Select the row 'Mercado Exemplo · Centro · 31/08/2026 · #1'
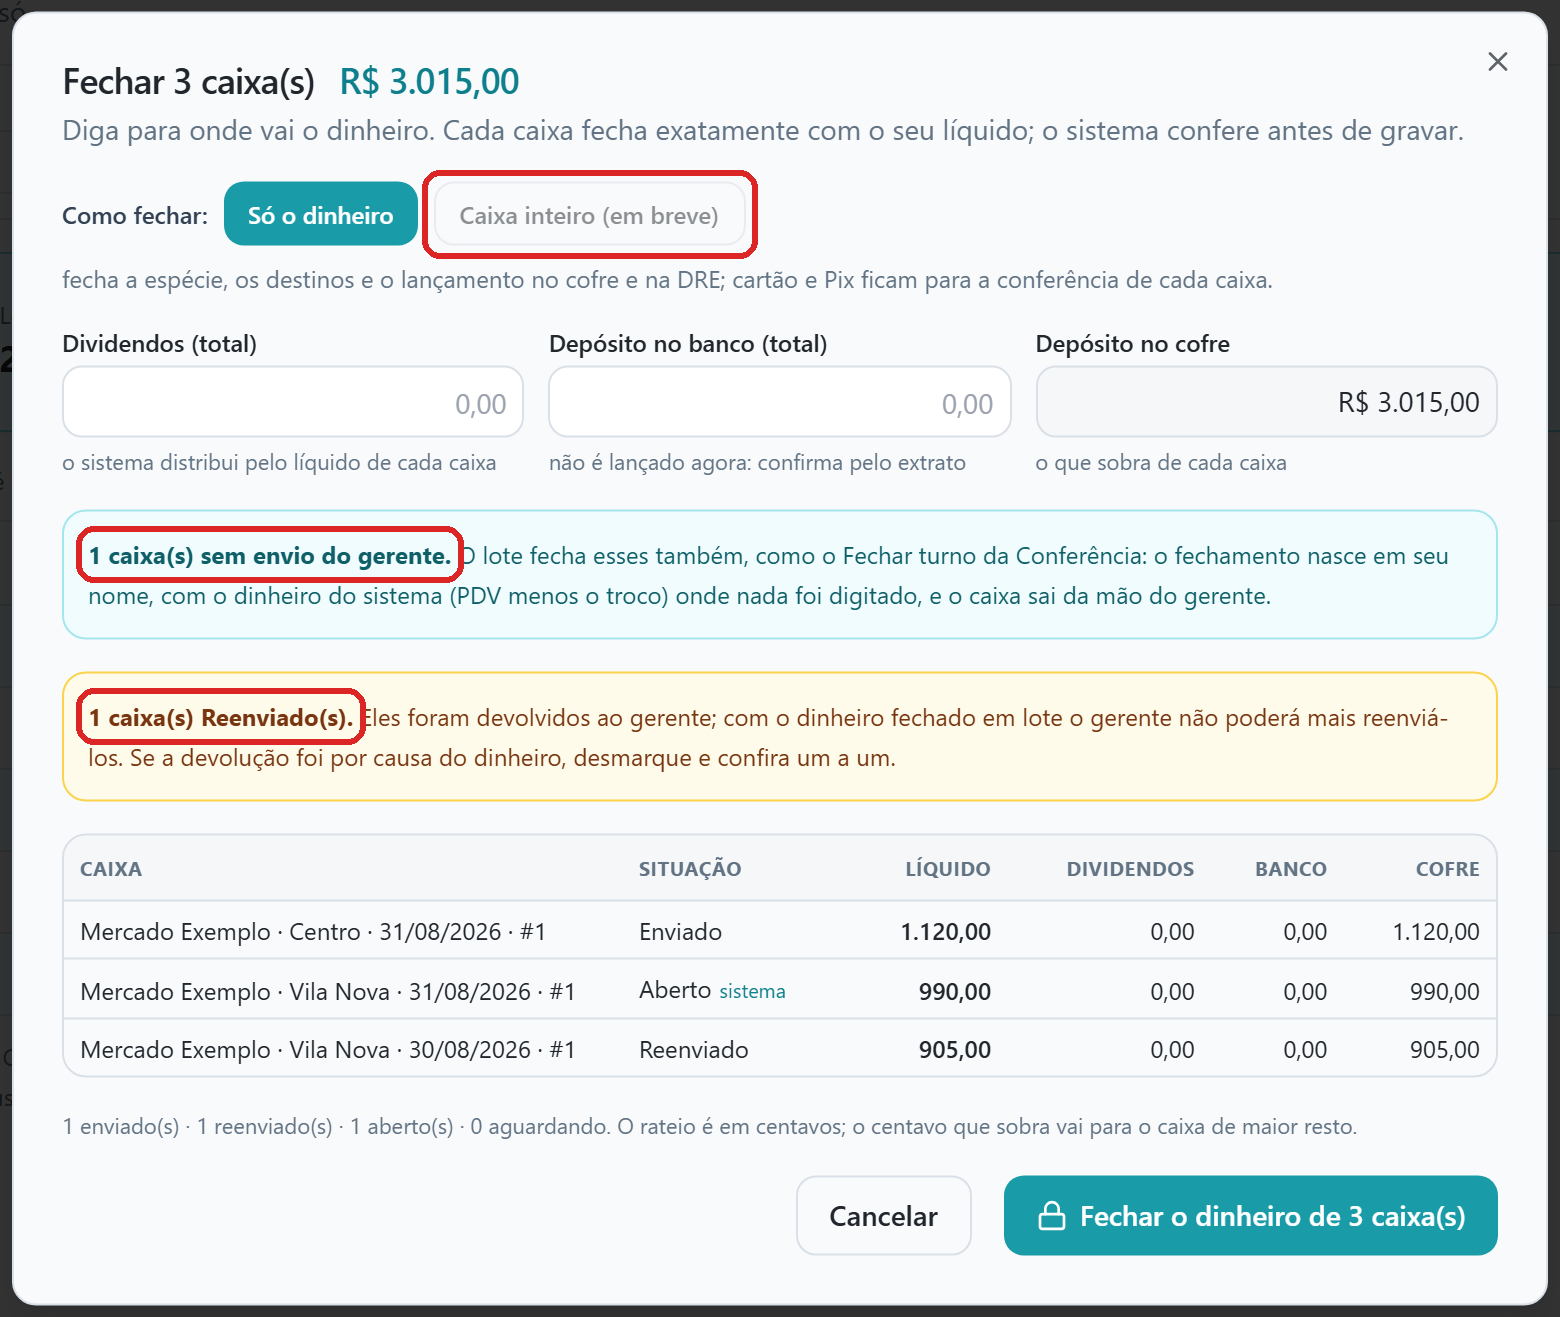1560x1317 pixels. 780,931
